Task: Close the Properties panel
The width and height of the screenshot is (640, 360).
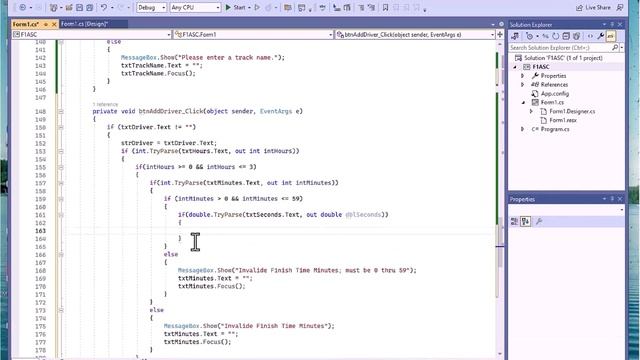Action: pyautogui.click(x=620, y=199)
